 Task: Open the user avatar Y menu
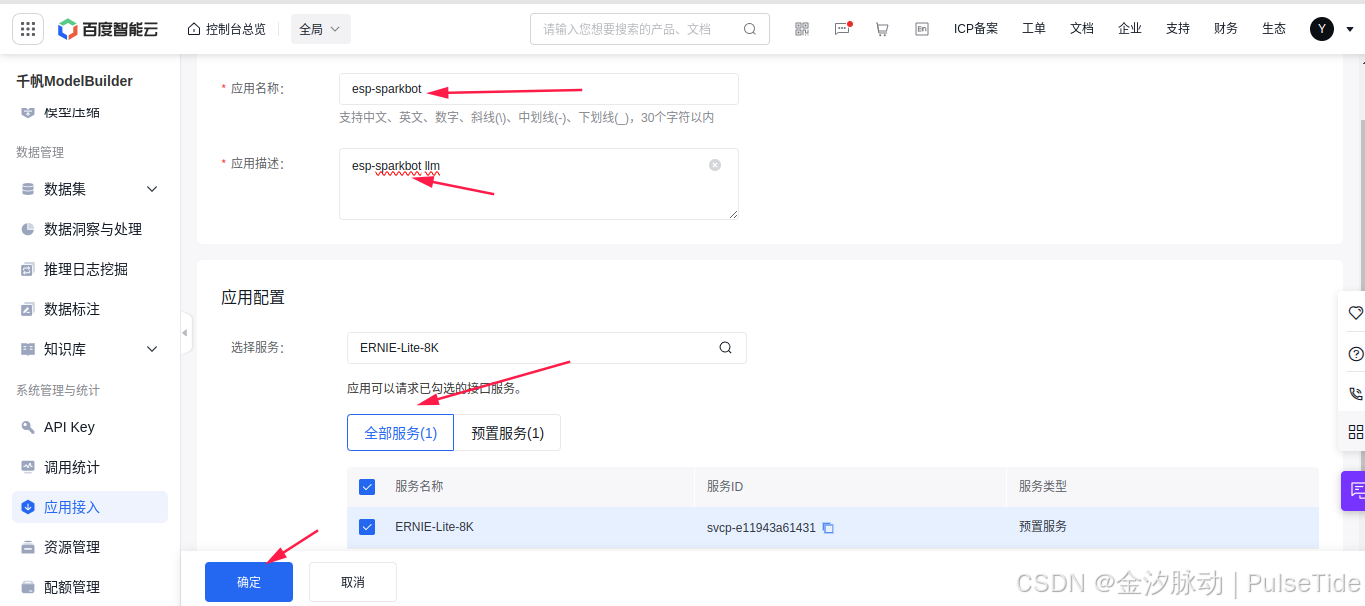pos(1322,29)
